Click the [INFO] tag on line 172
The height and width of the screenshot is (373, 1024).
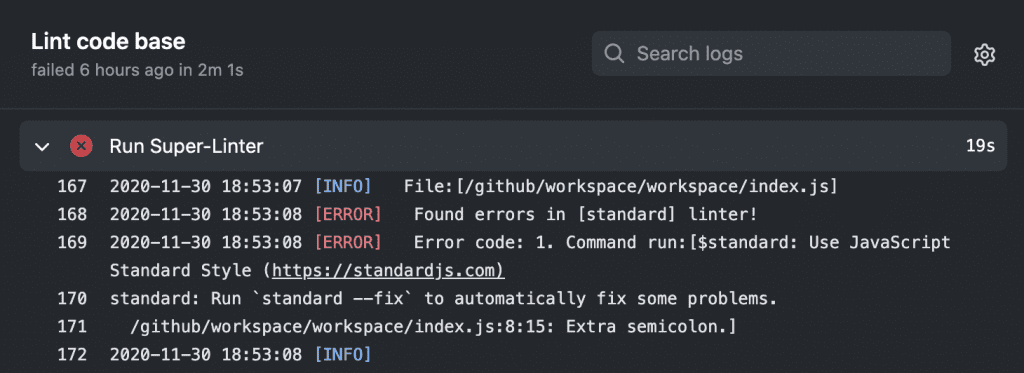click(343, 355)
